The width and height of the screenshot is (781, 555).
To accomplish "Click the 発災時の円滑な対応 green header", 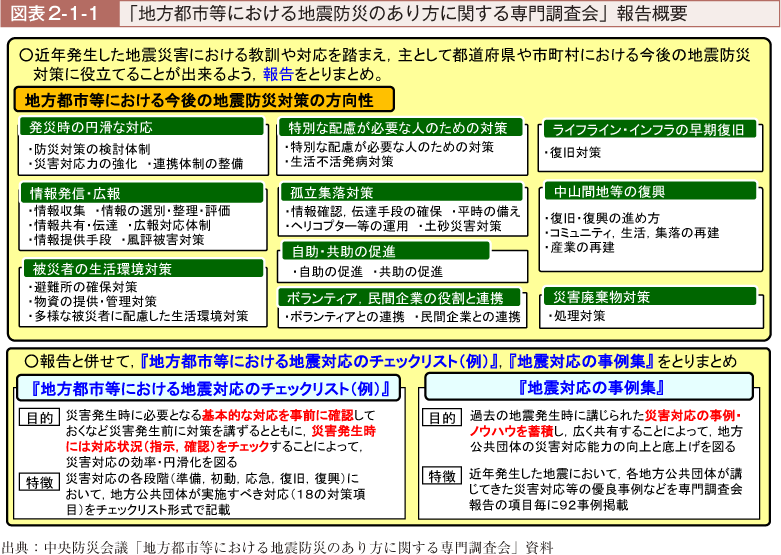I will 141,127.
